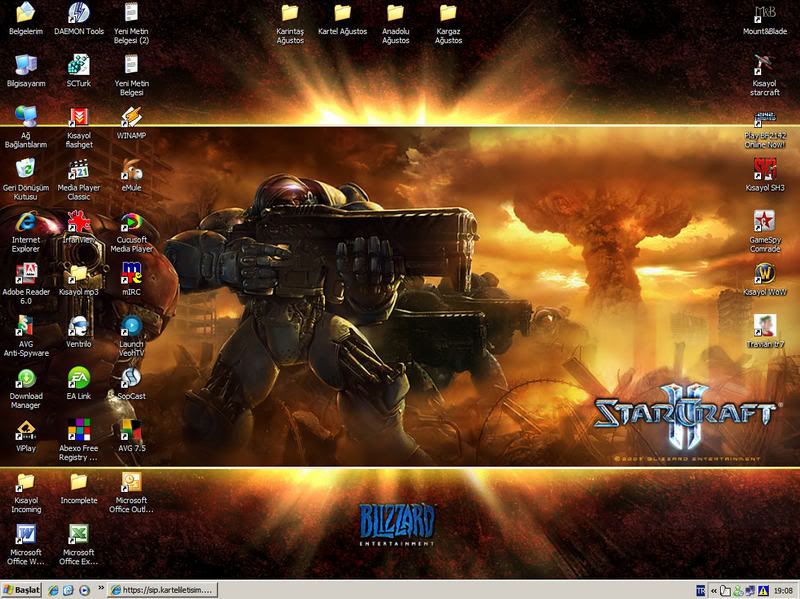Select Yeni Metin Belgesi file without (2)
This screenshot has height=599, width=800.
pos(131,75)
